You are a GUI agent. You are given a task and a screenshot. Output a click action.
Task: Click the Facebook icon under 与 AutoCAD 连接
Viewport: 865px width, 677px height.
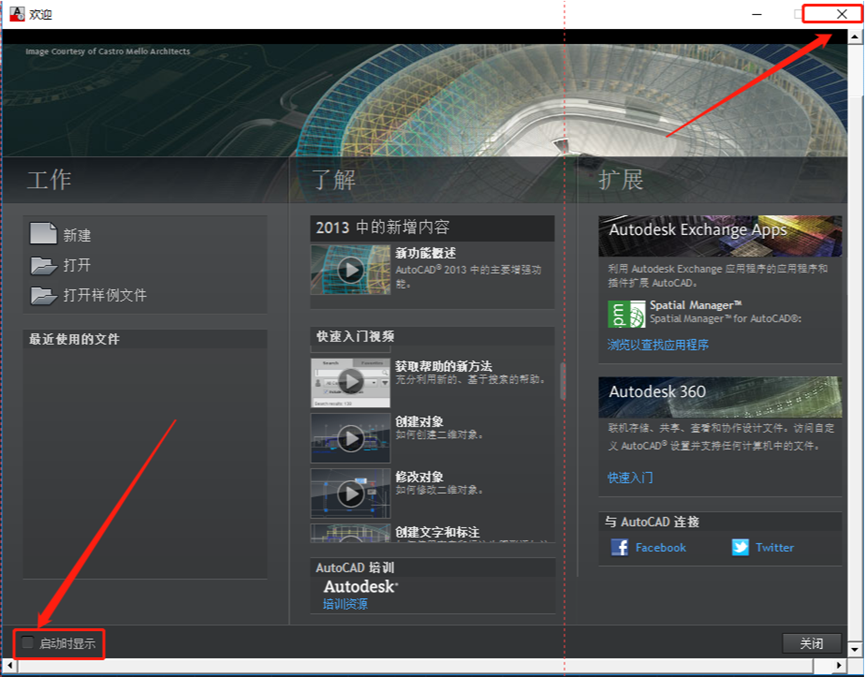coord(621,547)
